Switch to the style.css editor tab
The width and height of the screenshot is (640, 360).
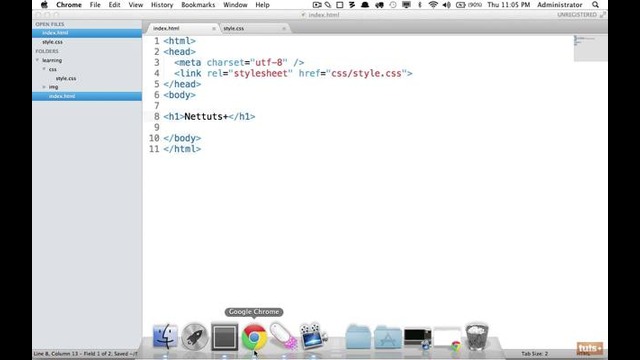pyautogui.click(x=253, y=28)
